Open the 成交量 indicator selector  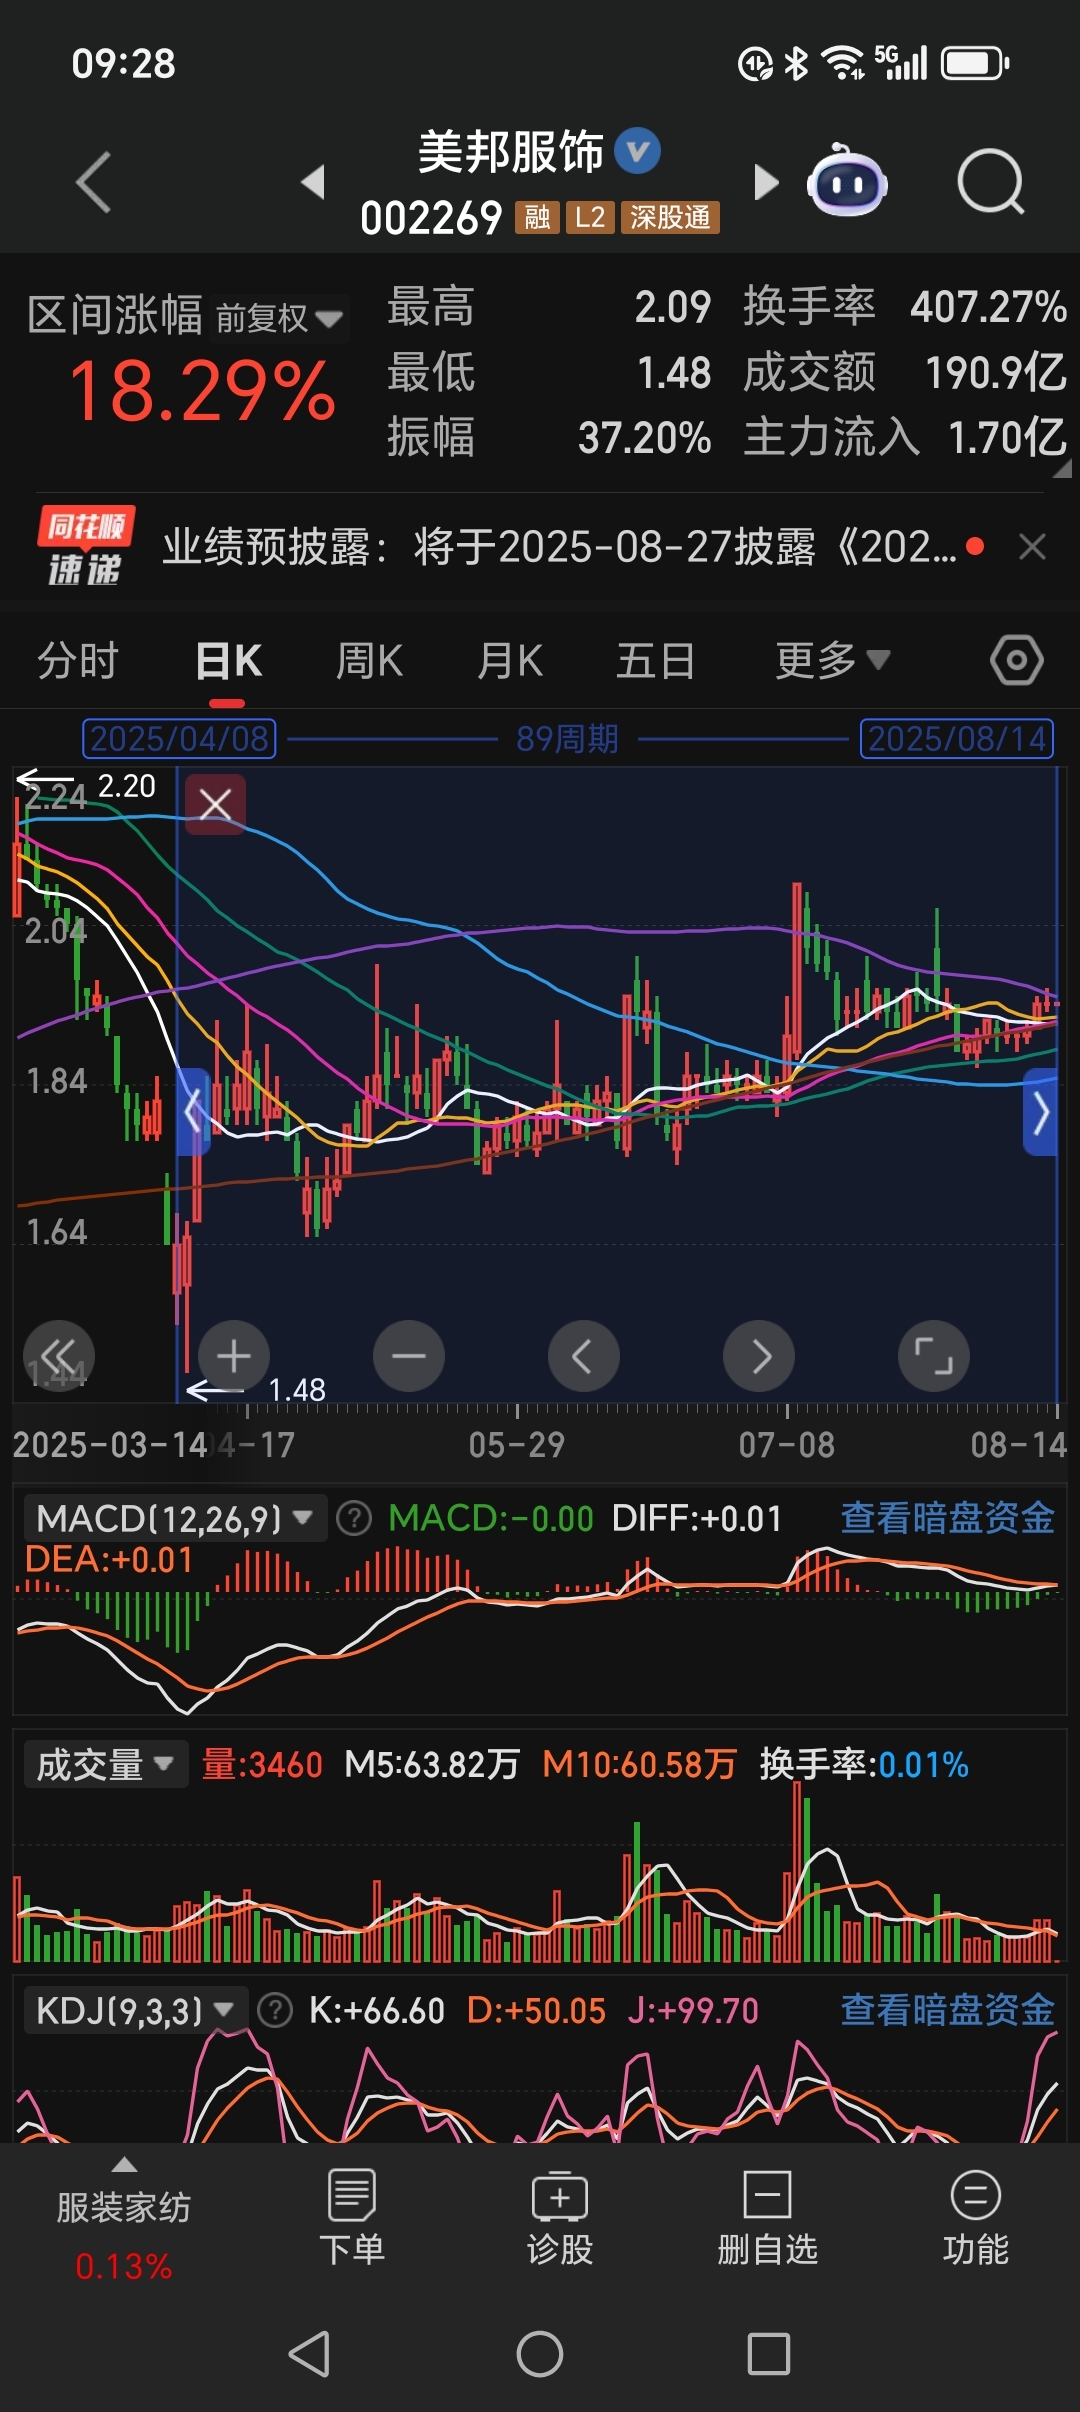click(105, 1765)
